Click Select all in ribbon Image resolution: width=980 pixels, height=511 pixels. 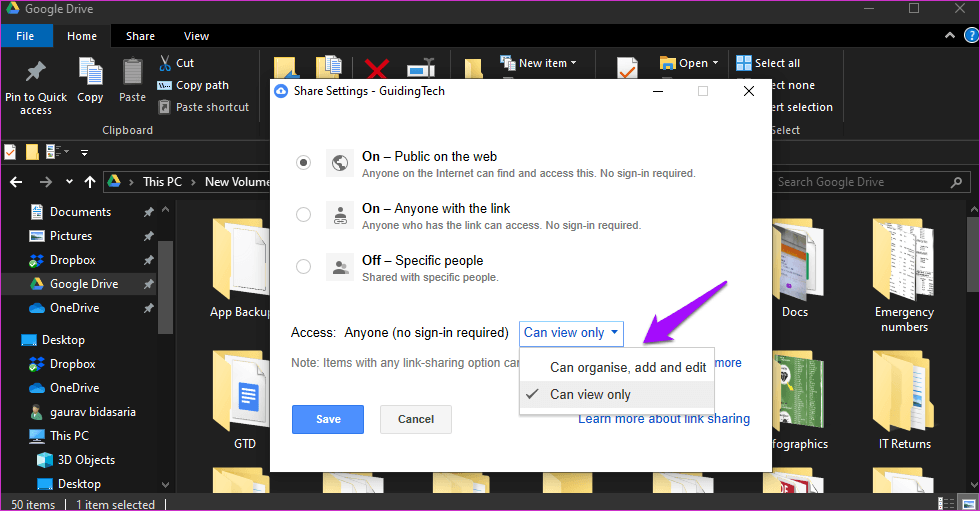(x=768, y=63)
